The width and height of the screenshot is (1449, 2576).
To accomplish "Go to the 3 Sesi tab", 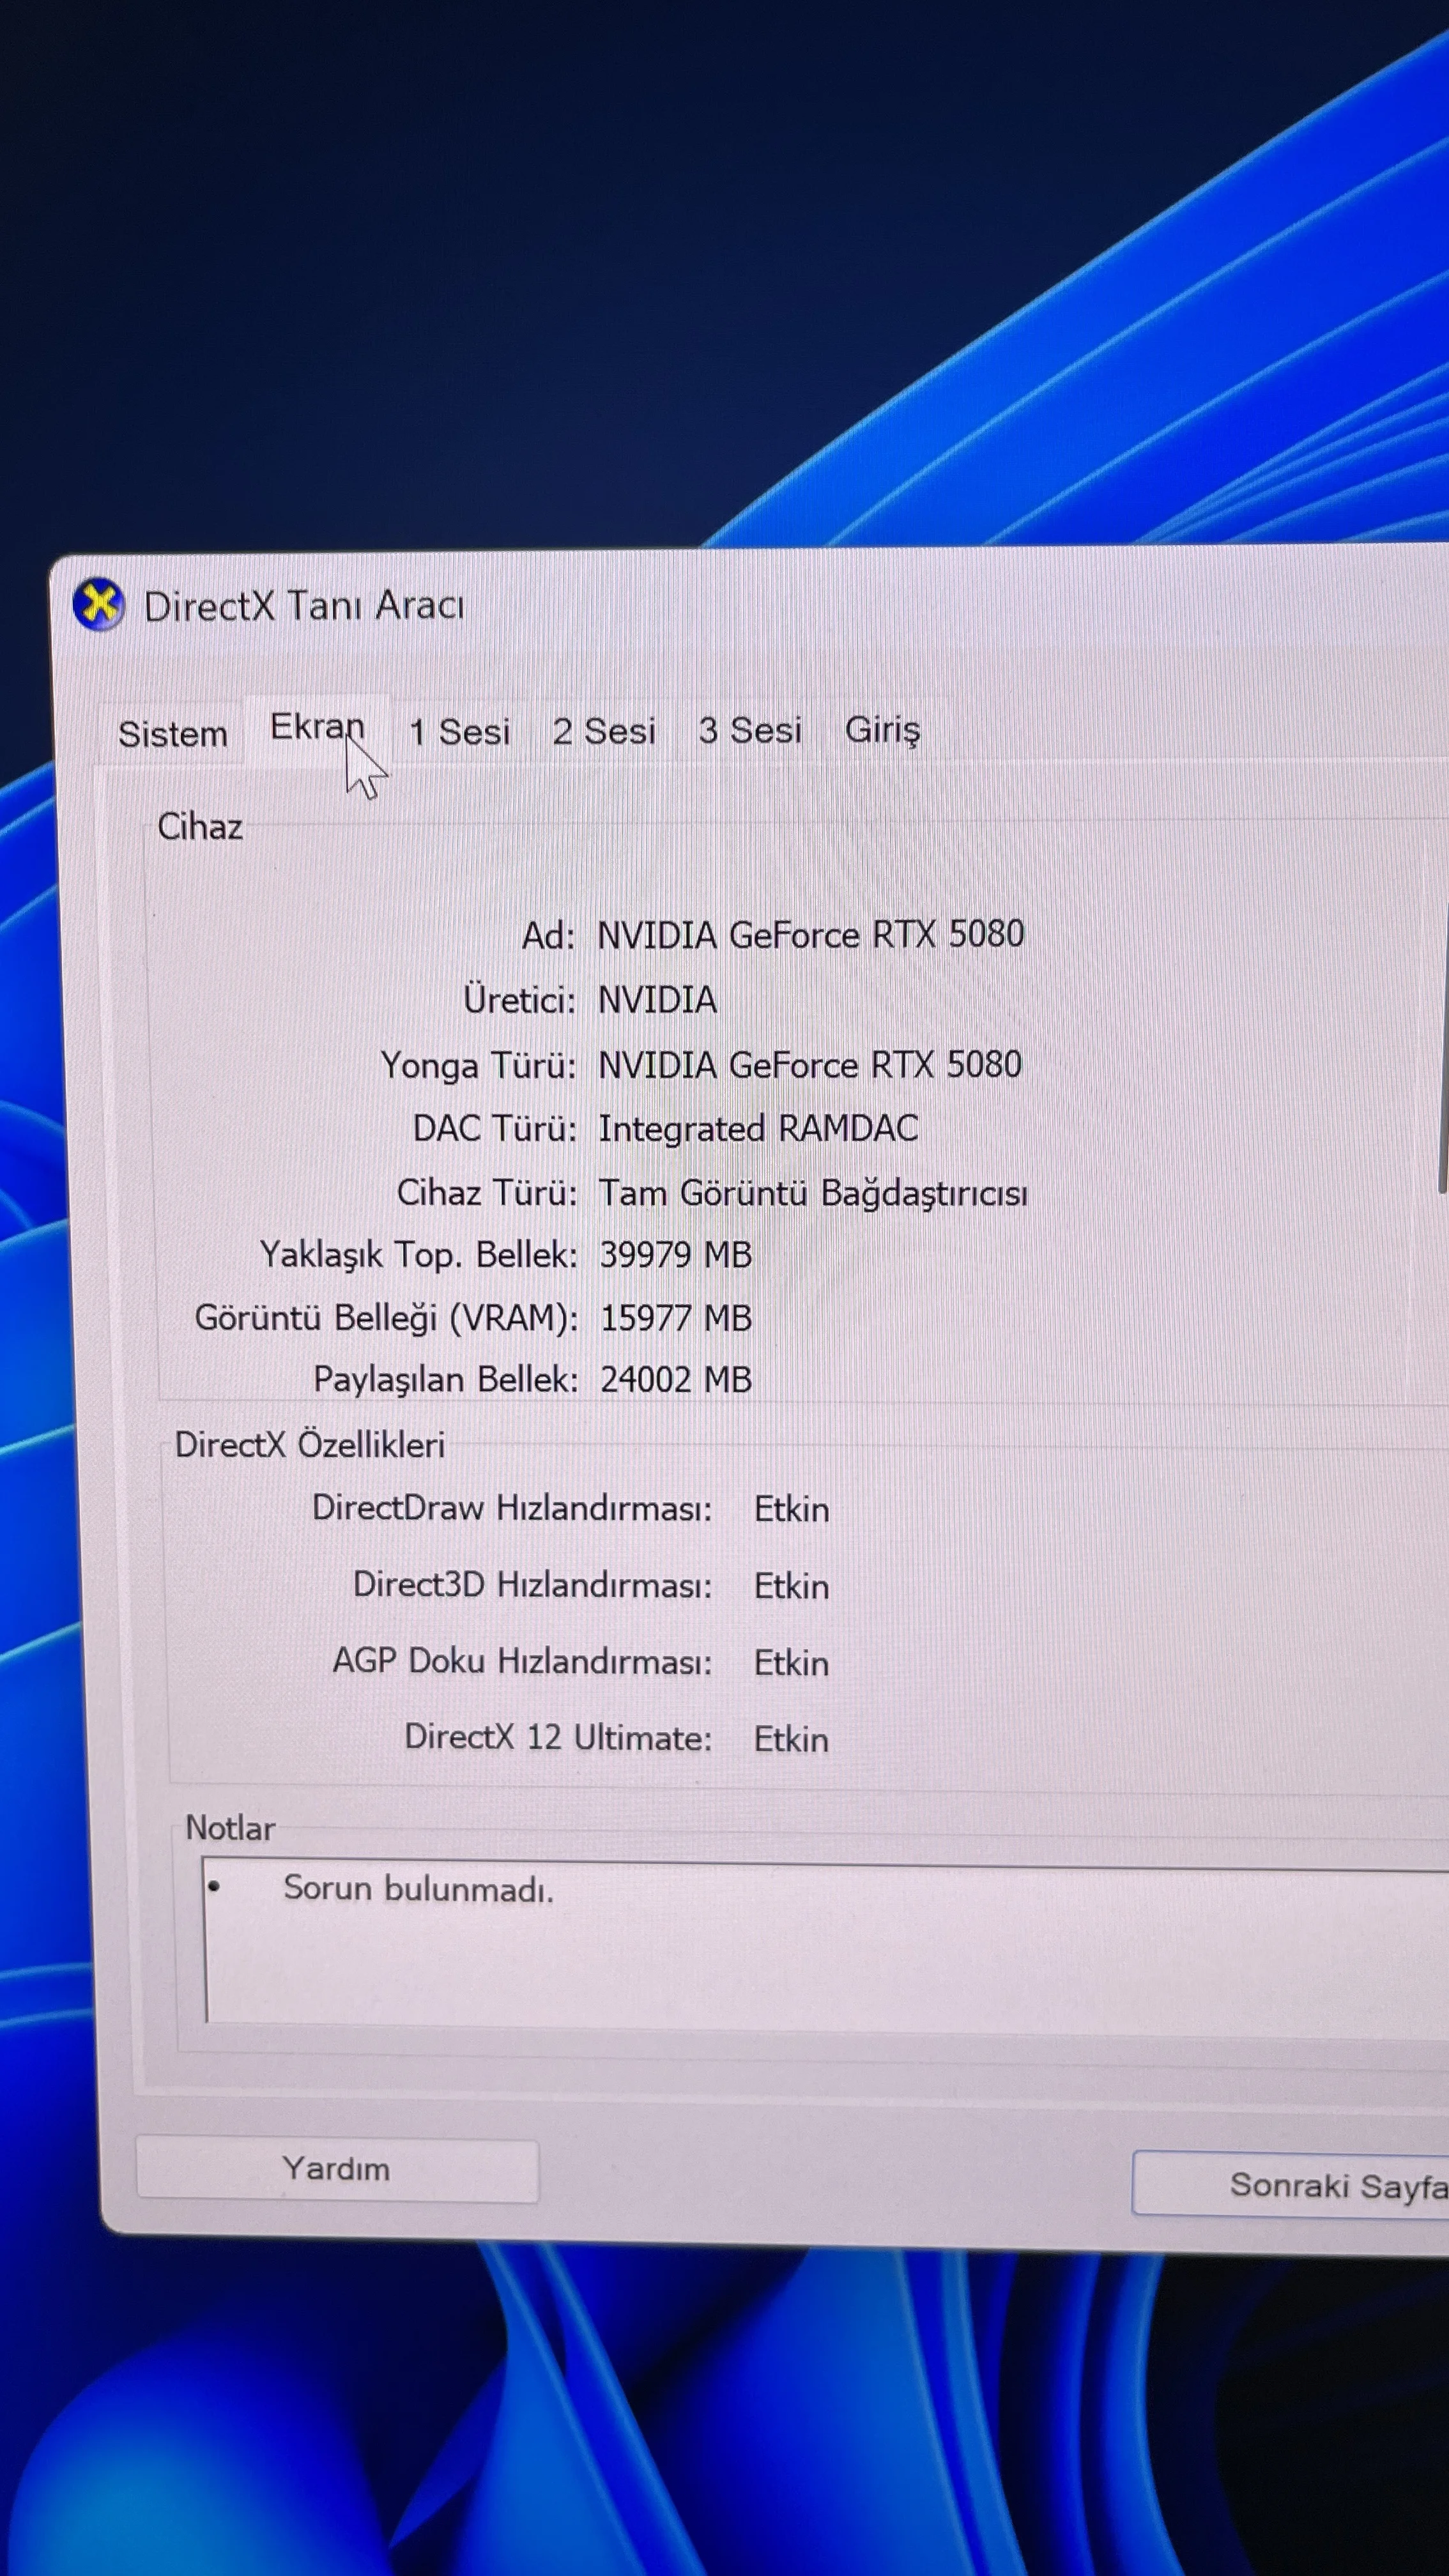I will [750, 730].
